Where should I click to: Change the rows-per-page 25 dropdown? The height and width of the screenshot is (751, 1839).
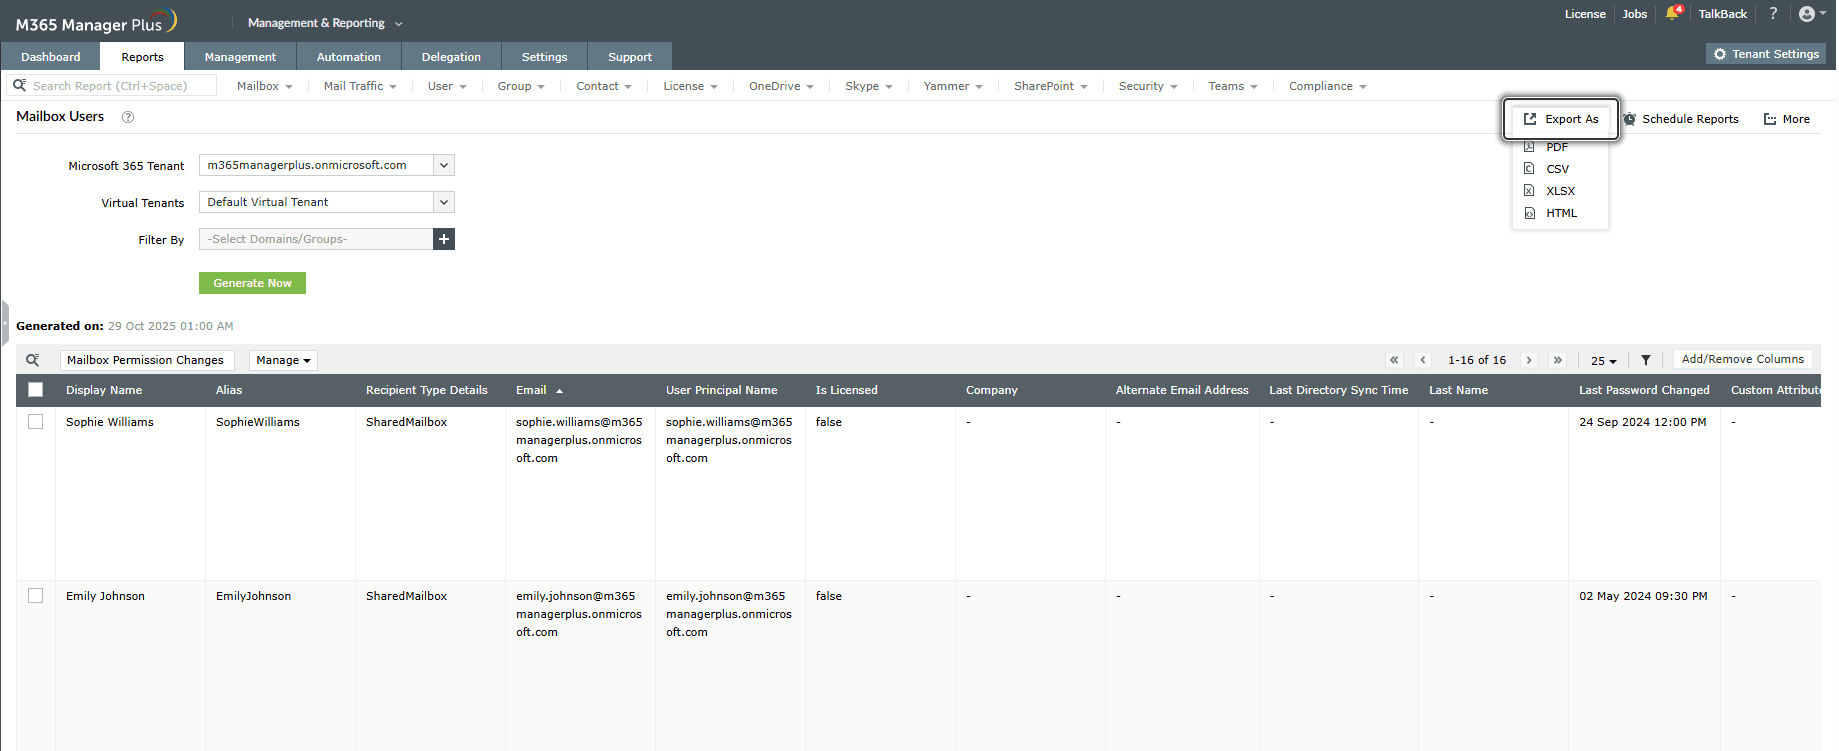point(1604,361)
